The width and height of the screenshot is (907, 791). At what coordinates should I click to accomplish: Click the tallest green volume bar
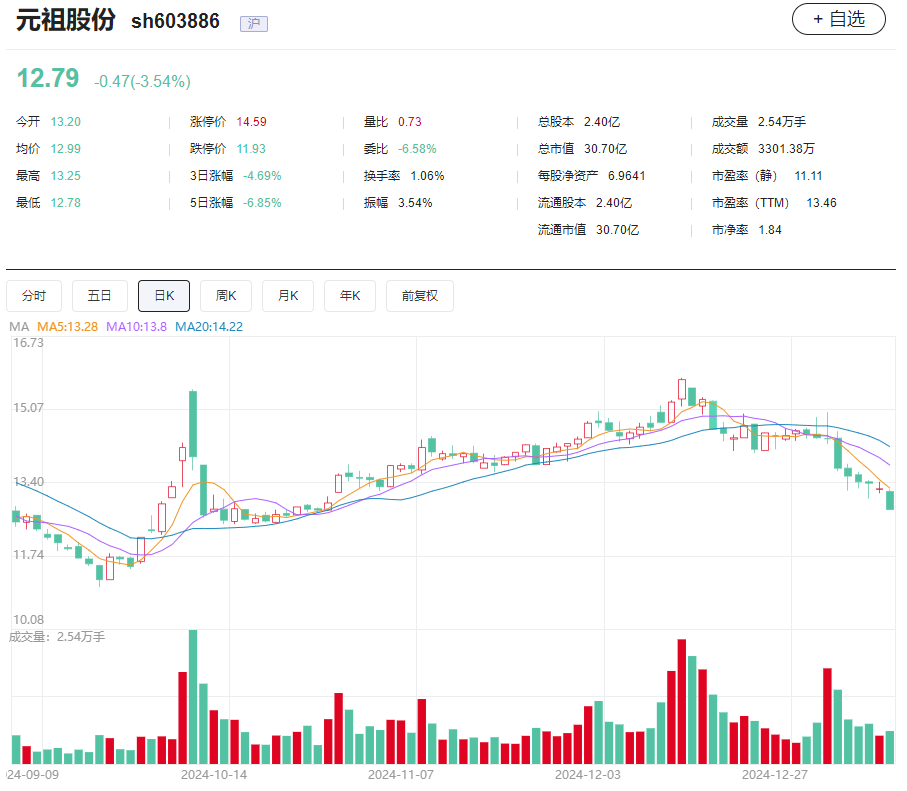[x=193, y=697]
